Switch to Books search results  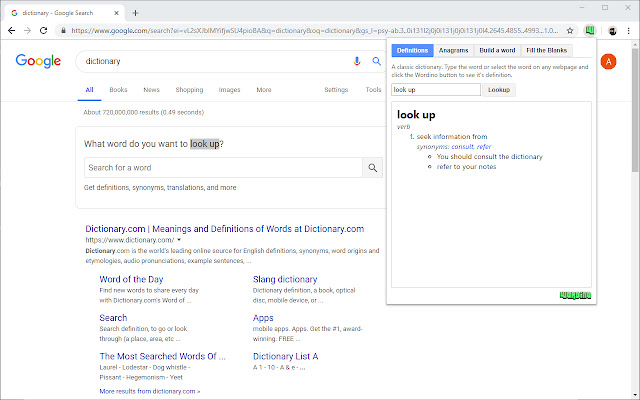click(x=118, y=90)
